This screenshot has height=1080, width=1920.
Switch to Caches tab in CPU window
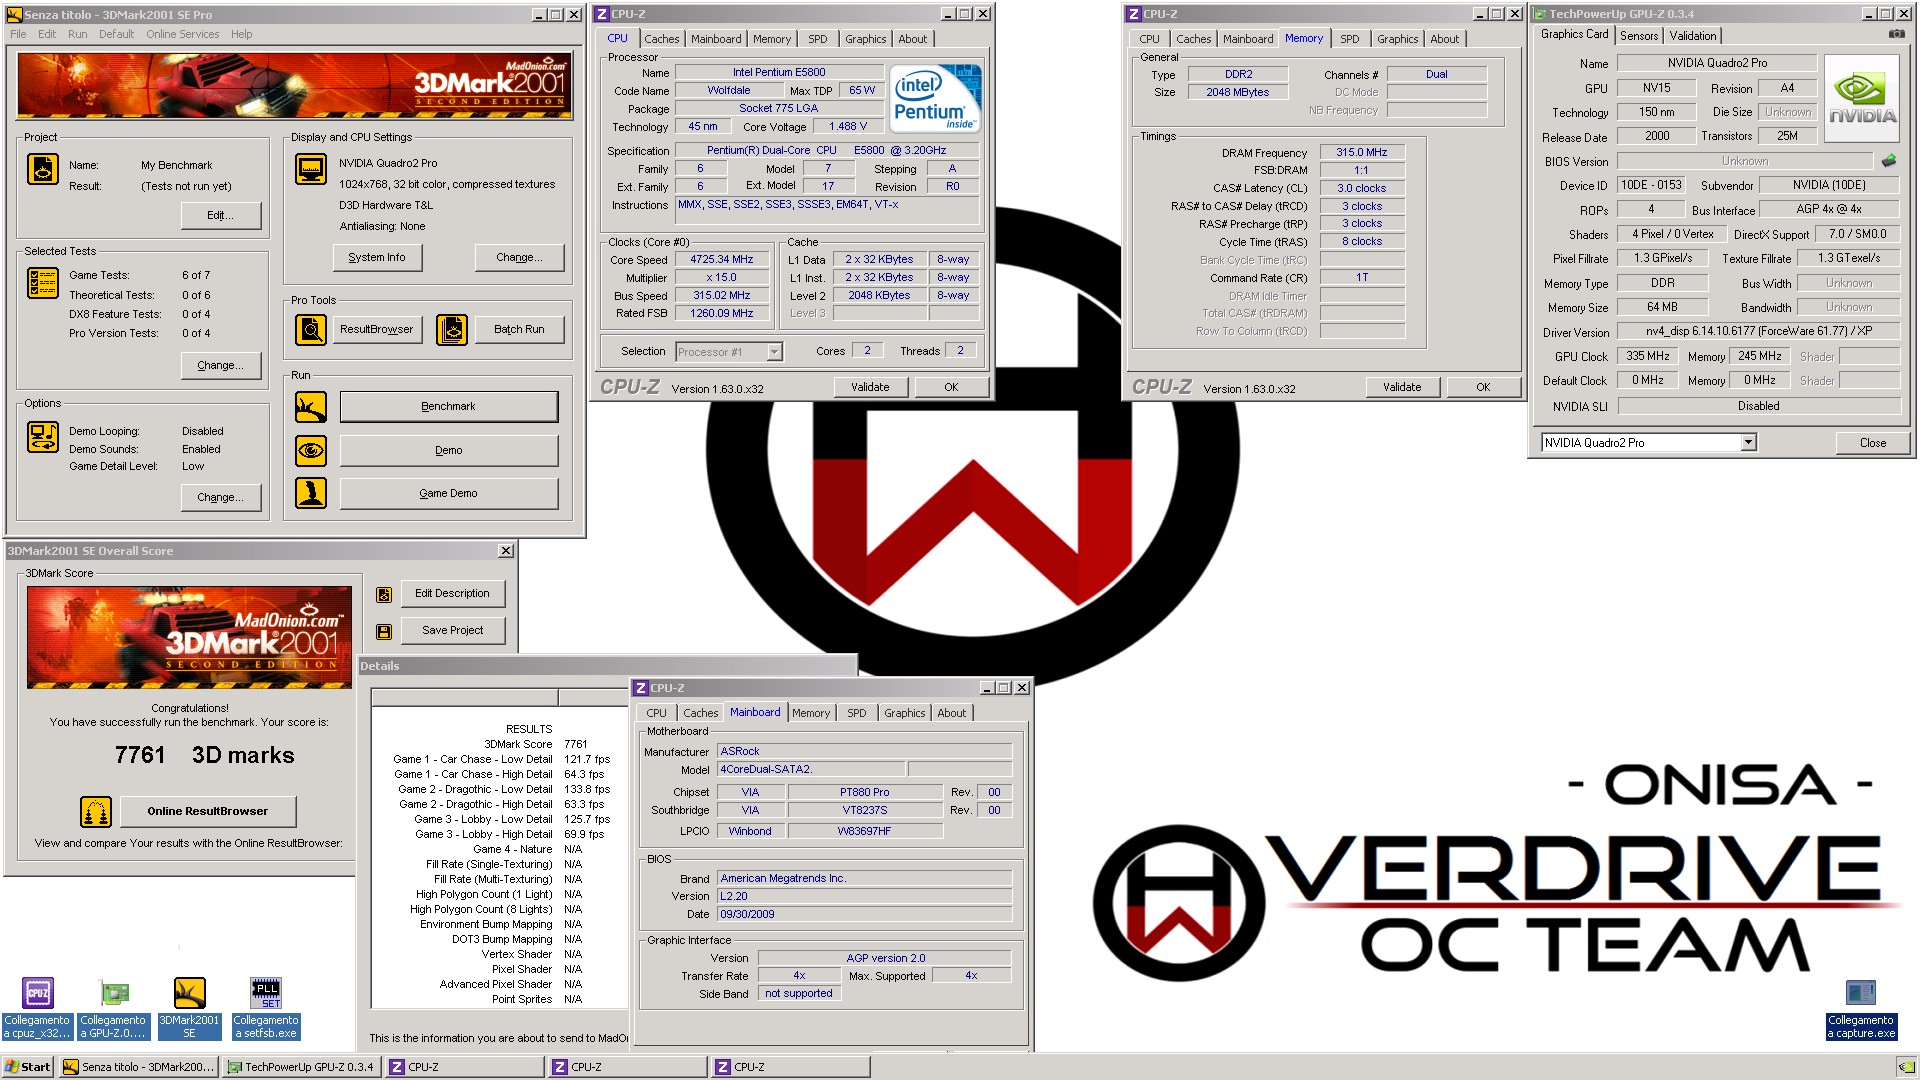(661, 39)
